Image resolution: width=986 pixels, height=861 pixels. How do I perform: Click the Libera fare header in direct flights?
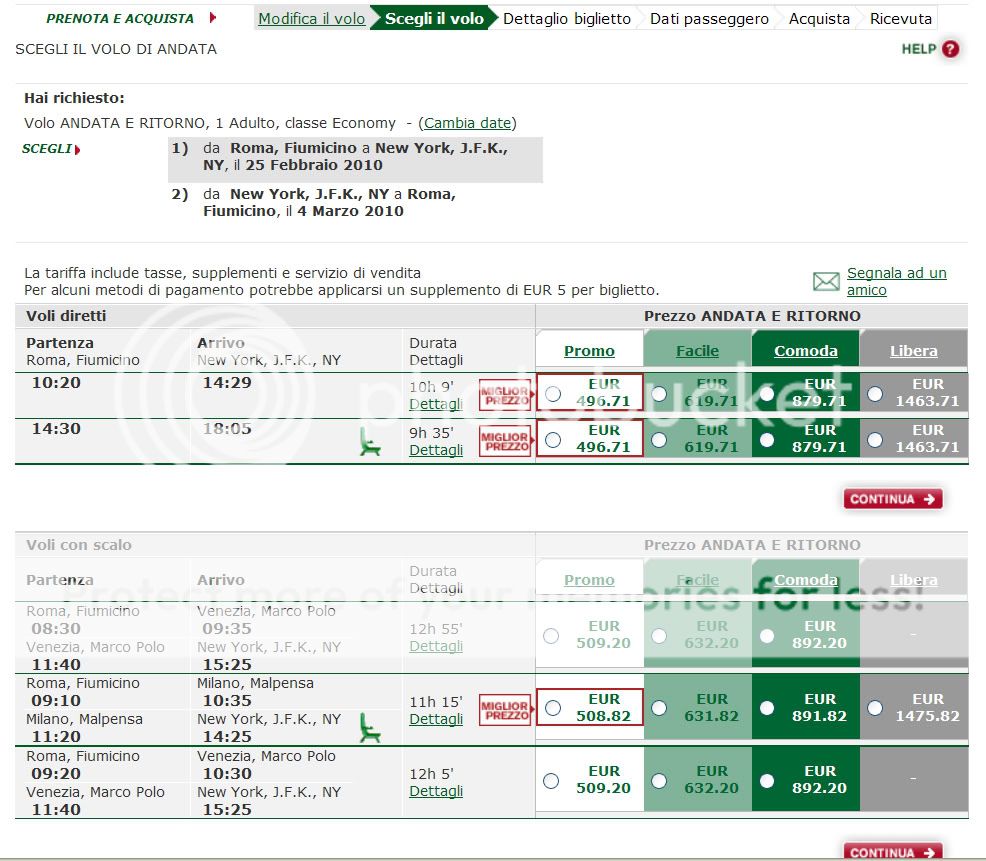click(x=913, y=350)
